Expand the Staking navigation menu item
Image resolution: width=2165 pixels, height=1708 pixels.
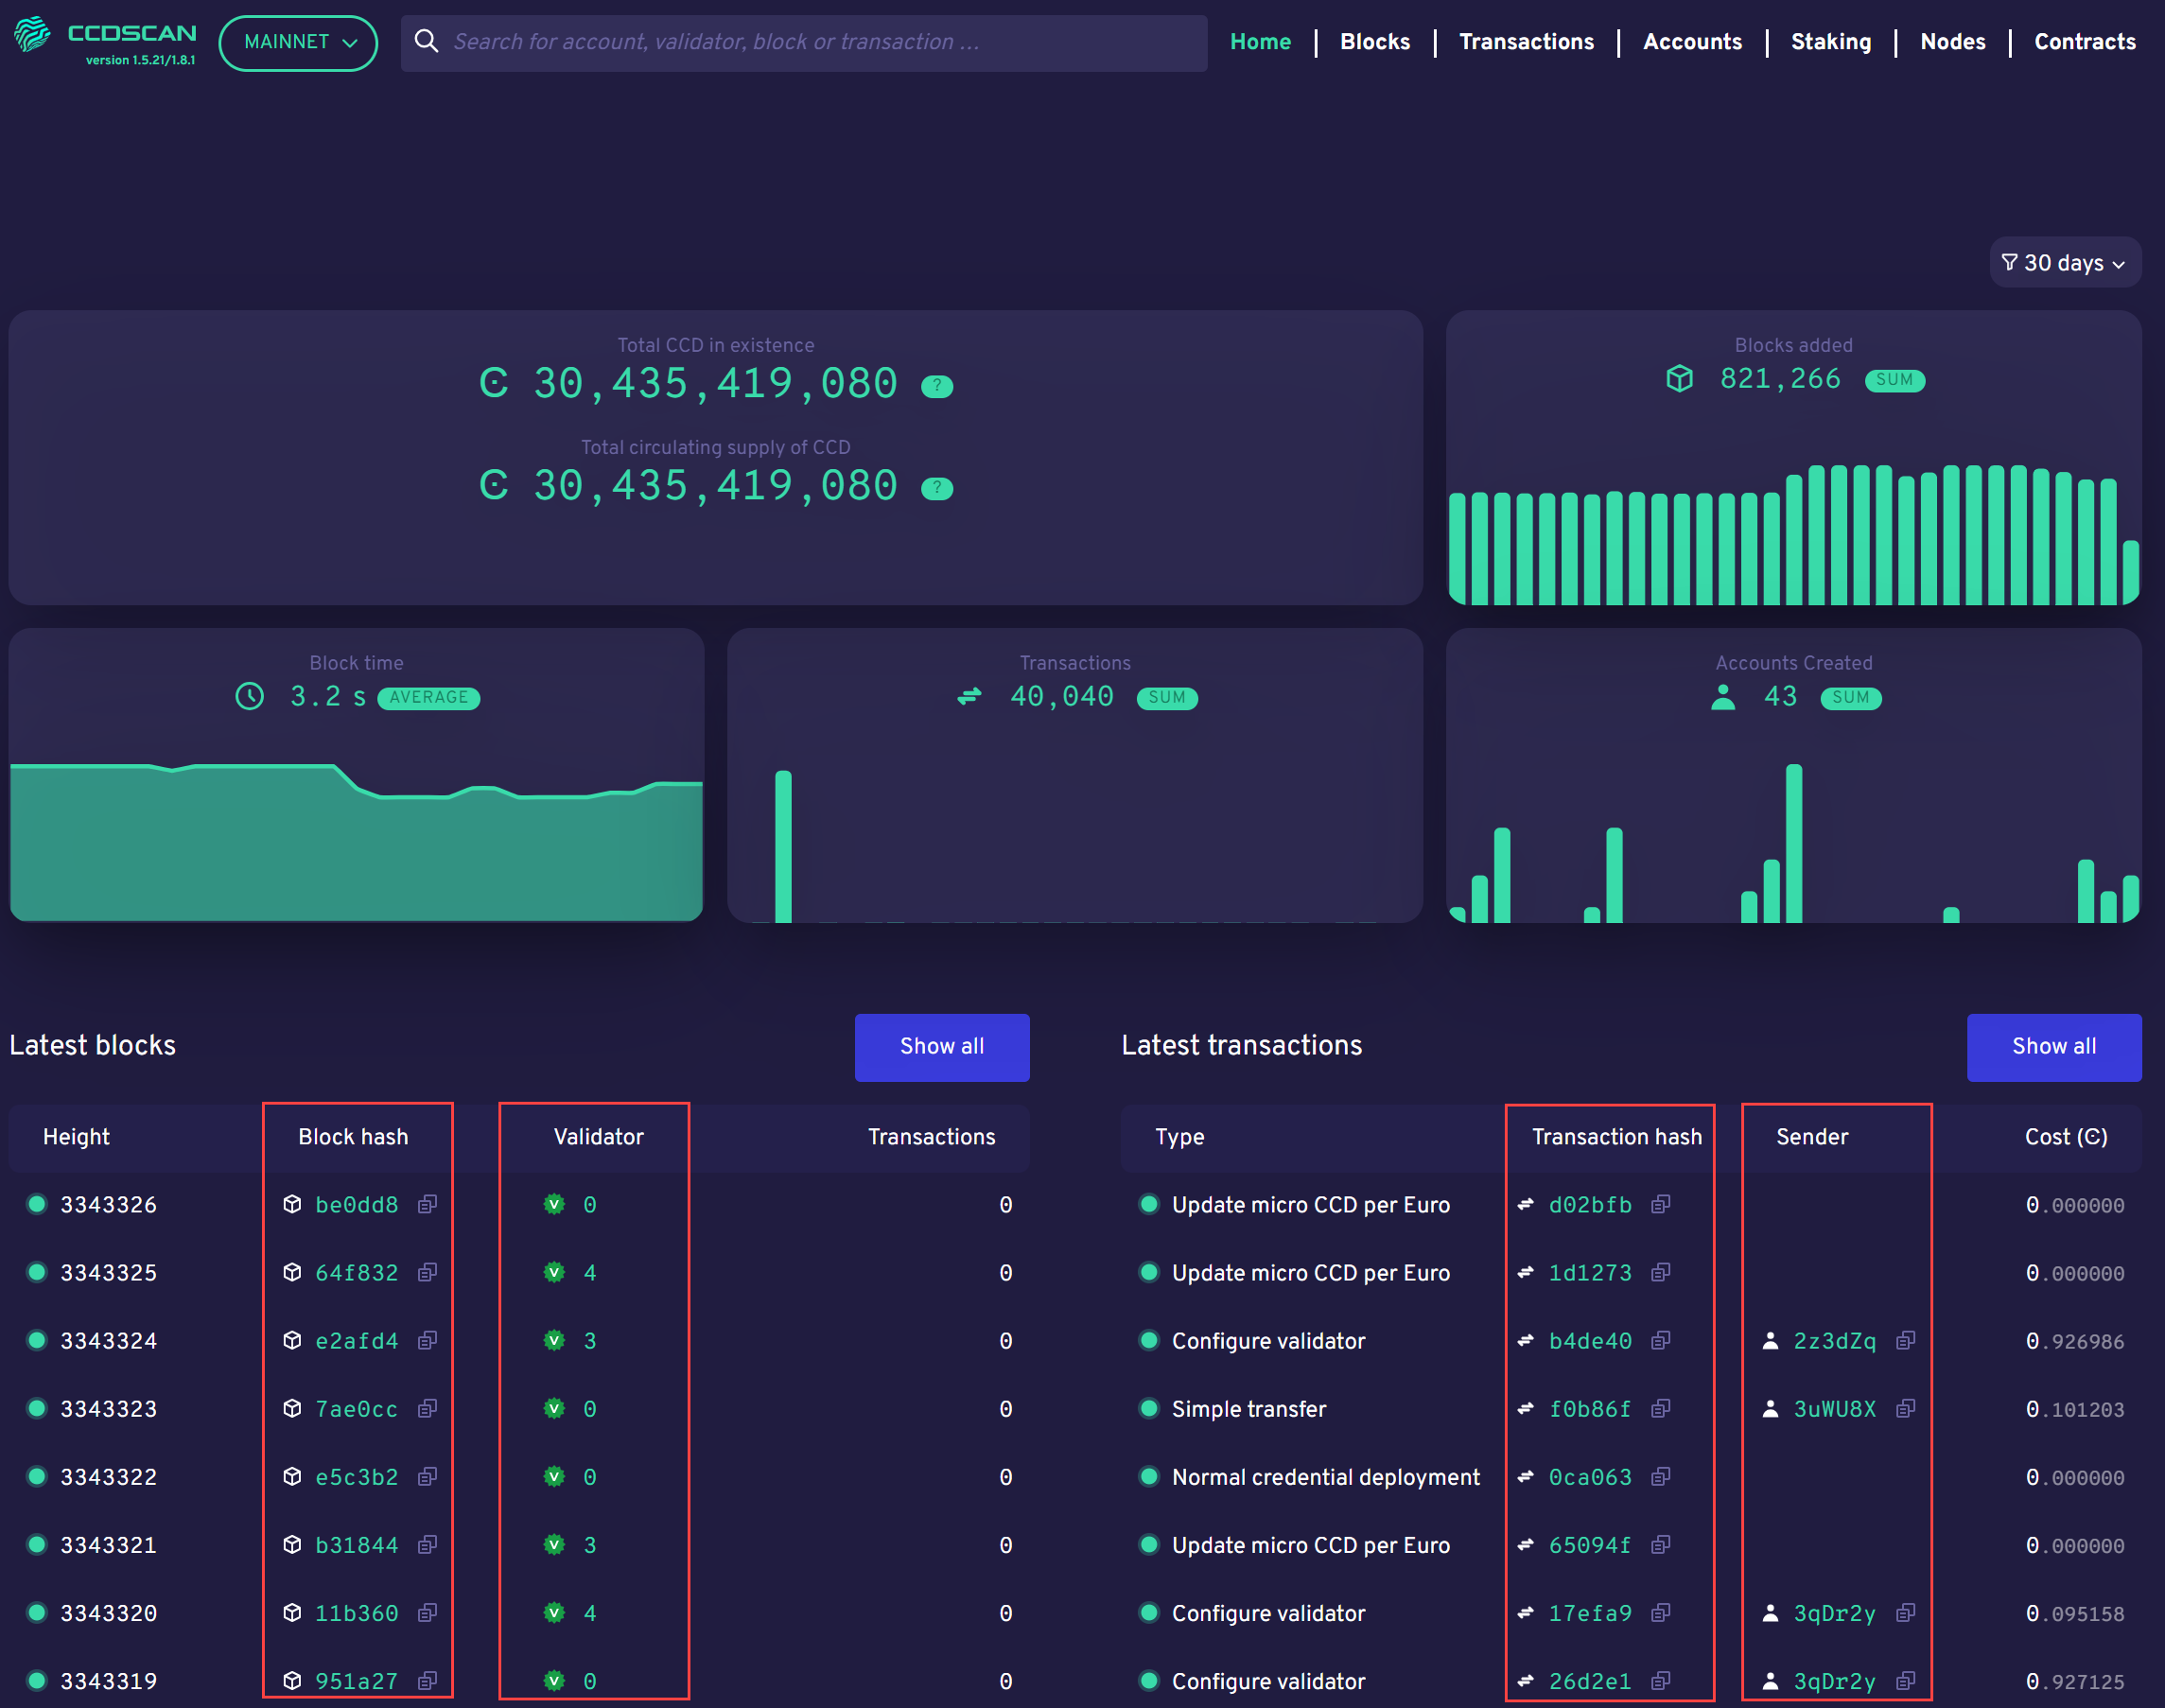point(1827,44)
